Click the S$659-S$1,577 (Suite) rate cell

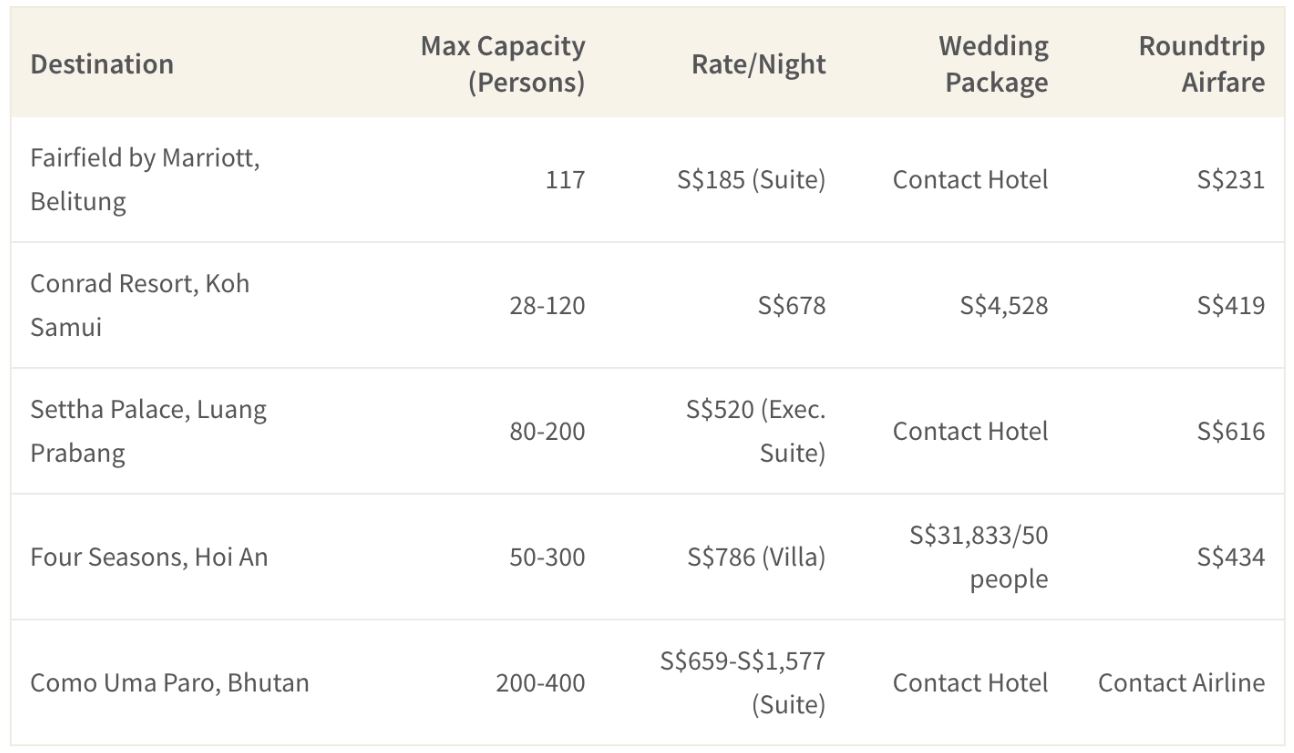click(743, 683)
